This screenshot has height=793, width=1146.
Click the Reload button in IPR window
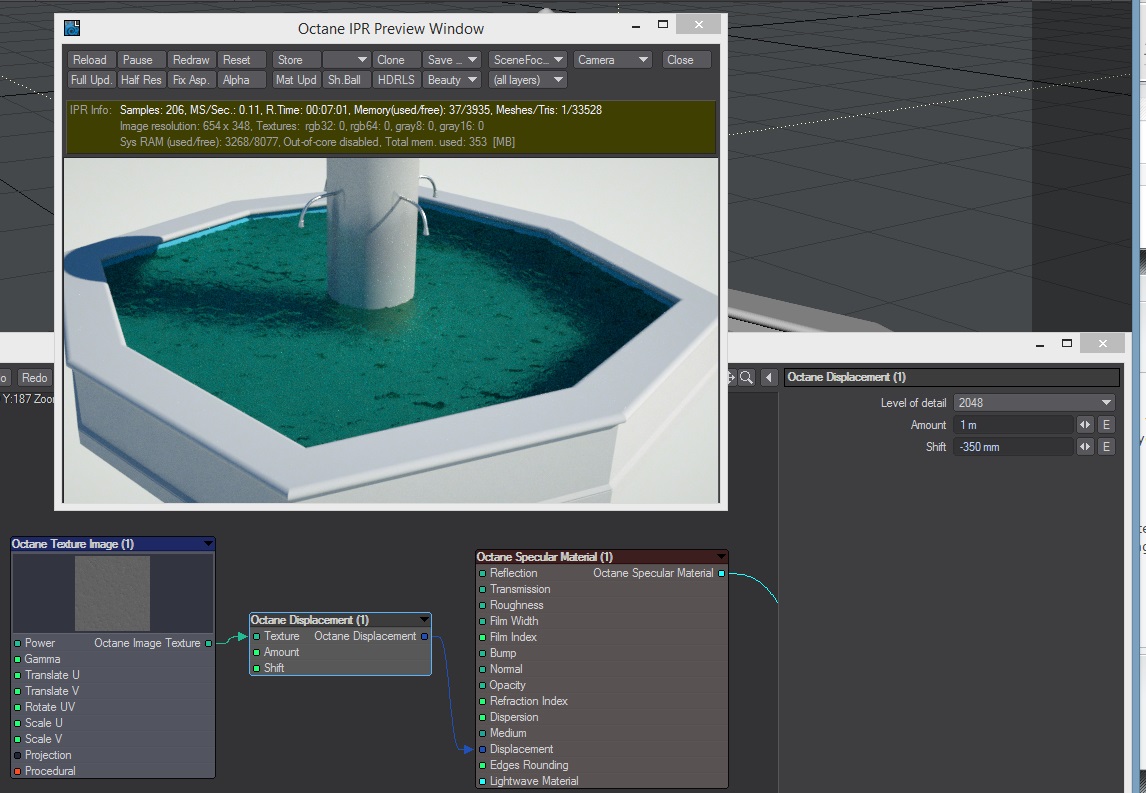[89, 60]
